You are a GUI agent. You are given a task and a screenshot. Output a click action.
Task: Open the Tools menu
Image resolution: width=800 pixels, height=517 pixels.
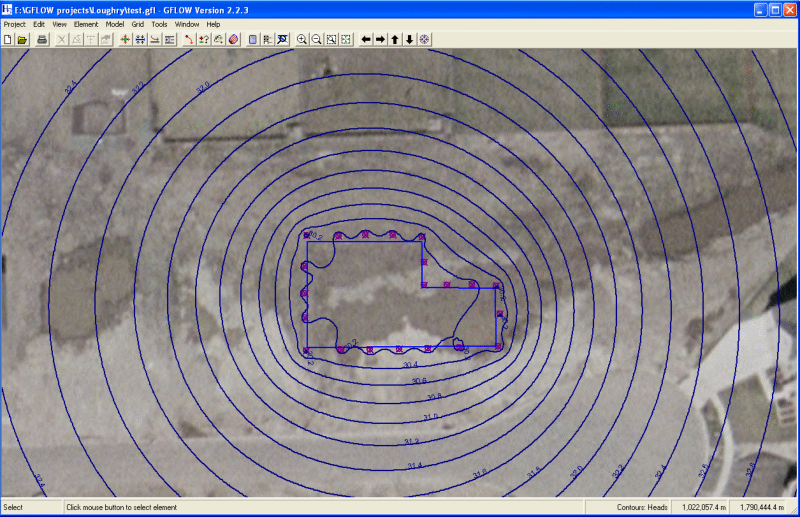click(x=159, y=24)
